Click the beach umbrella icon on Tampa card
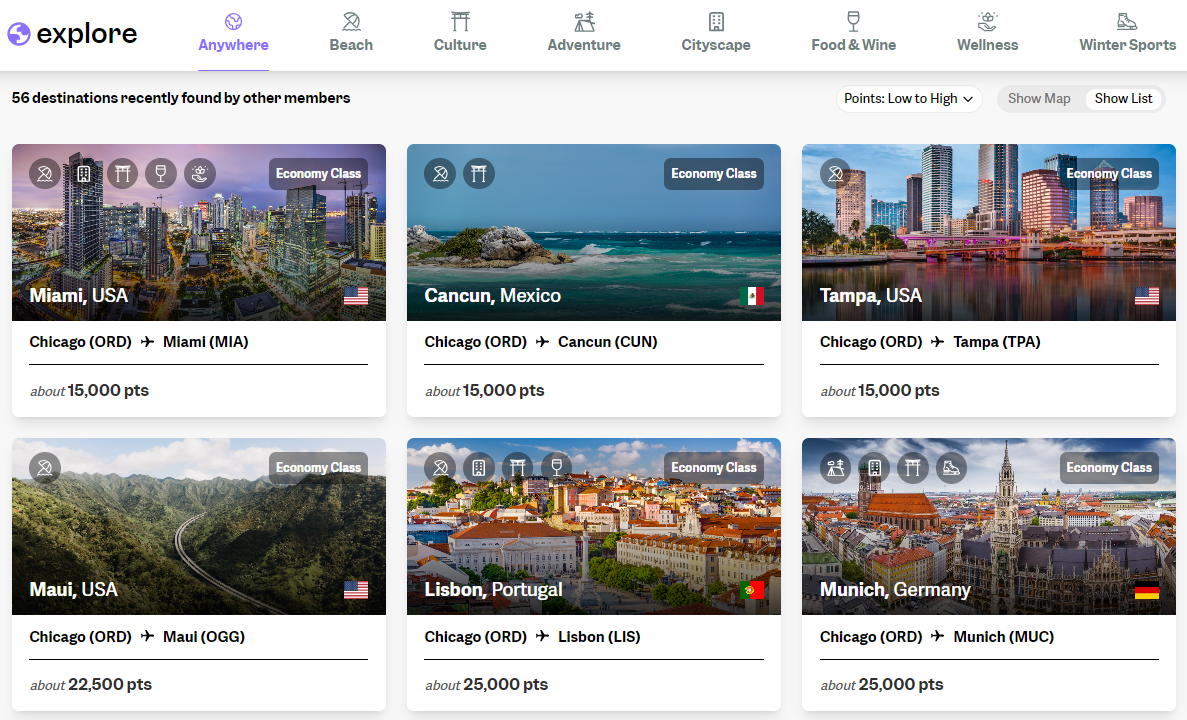 [x=835, y=174]
